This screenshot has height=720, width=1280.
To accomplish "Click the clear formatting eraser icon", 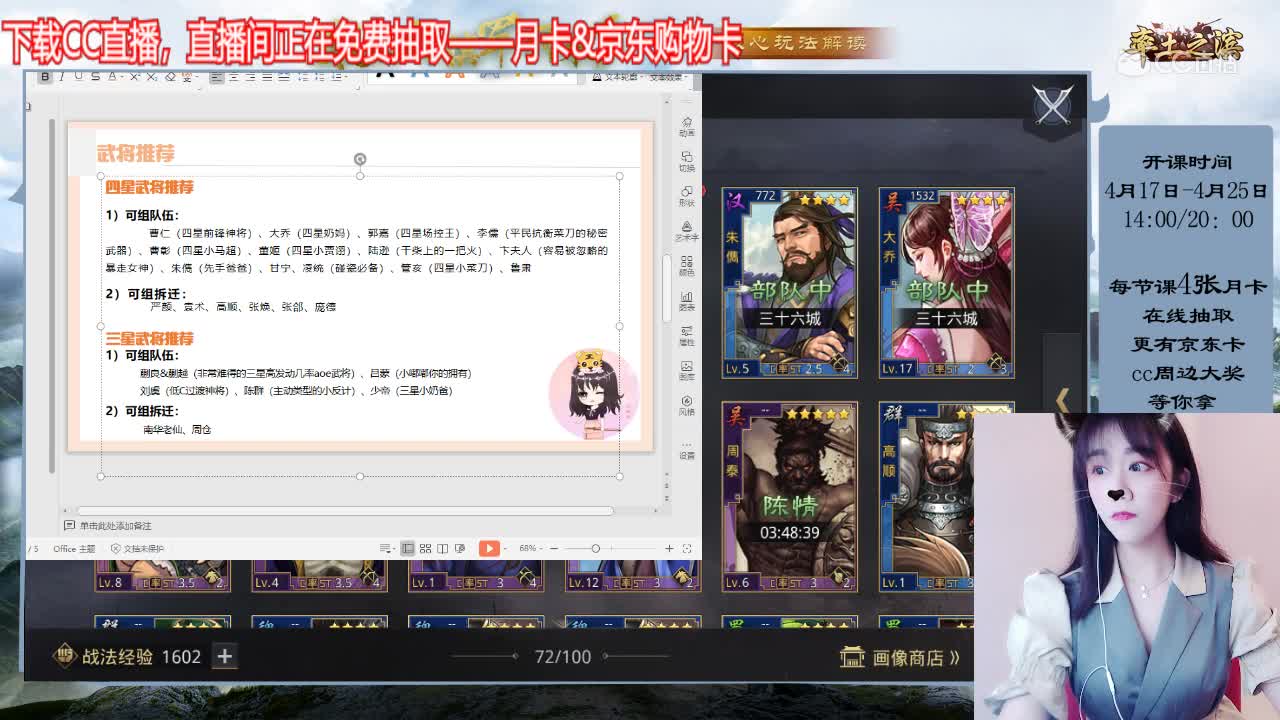I will click(x=170, y=77).
